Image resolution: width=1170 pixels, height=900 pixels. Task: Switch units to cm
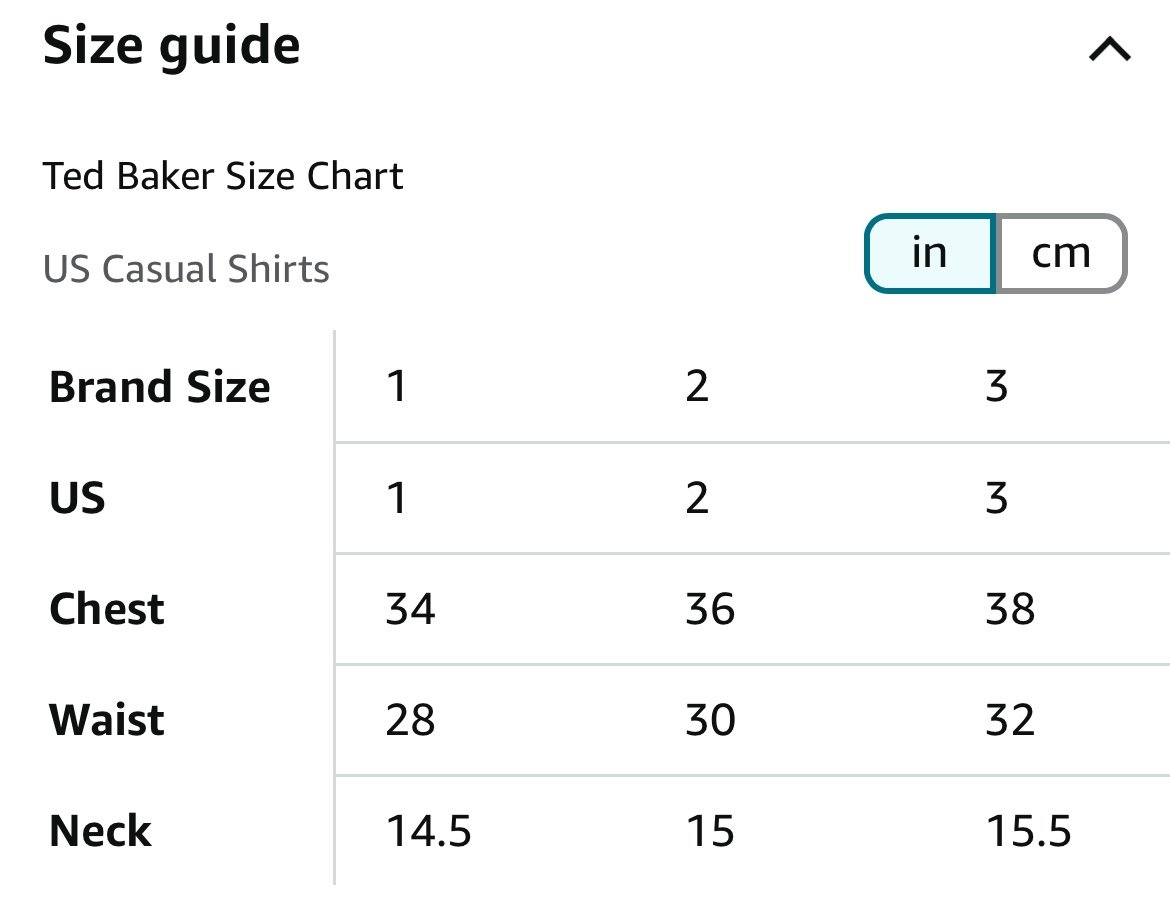click(1061, 254)
